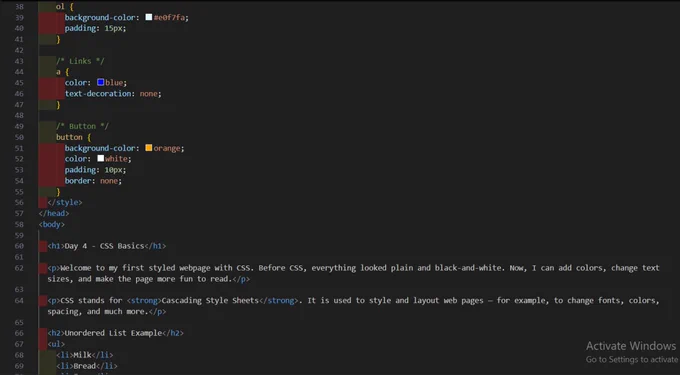The image size is (680, 375).
Task: Click the closing brace on line 55
Action: click(58, 192)
